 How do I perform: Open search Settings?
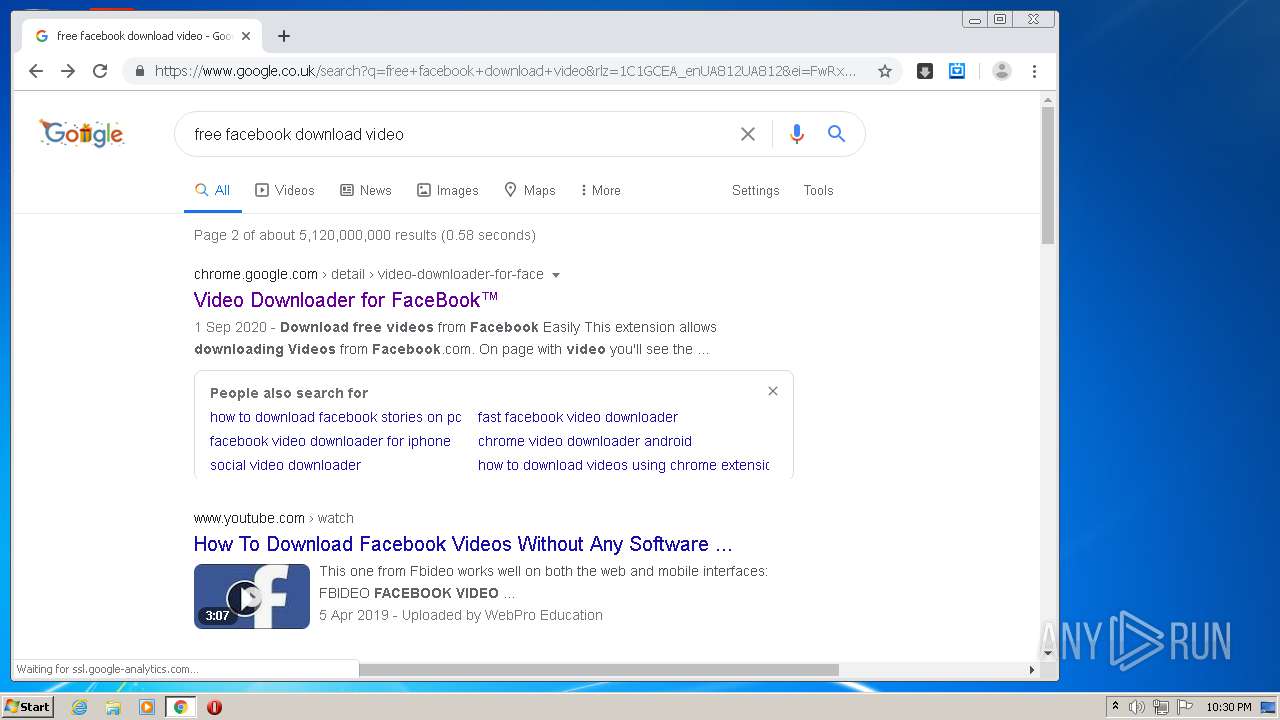[x=755, y=190]
